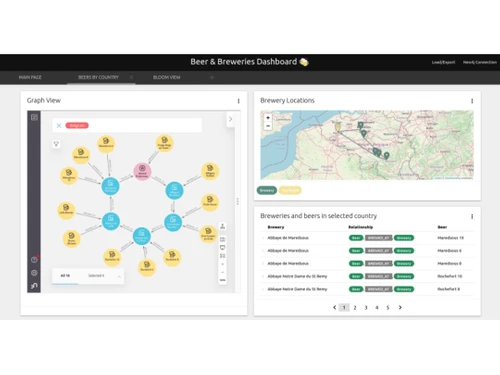Click the monitor presentation icon in graph tools
The image size is (500, 375).
[223, 248]
